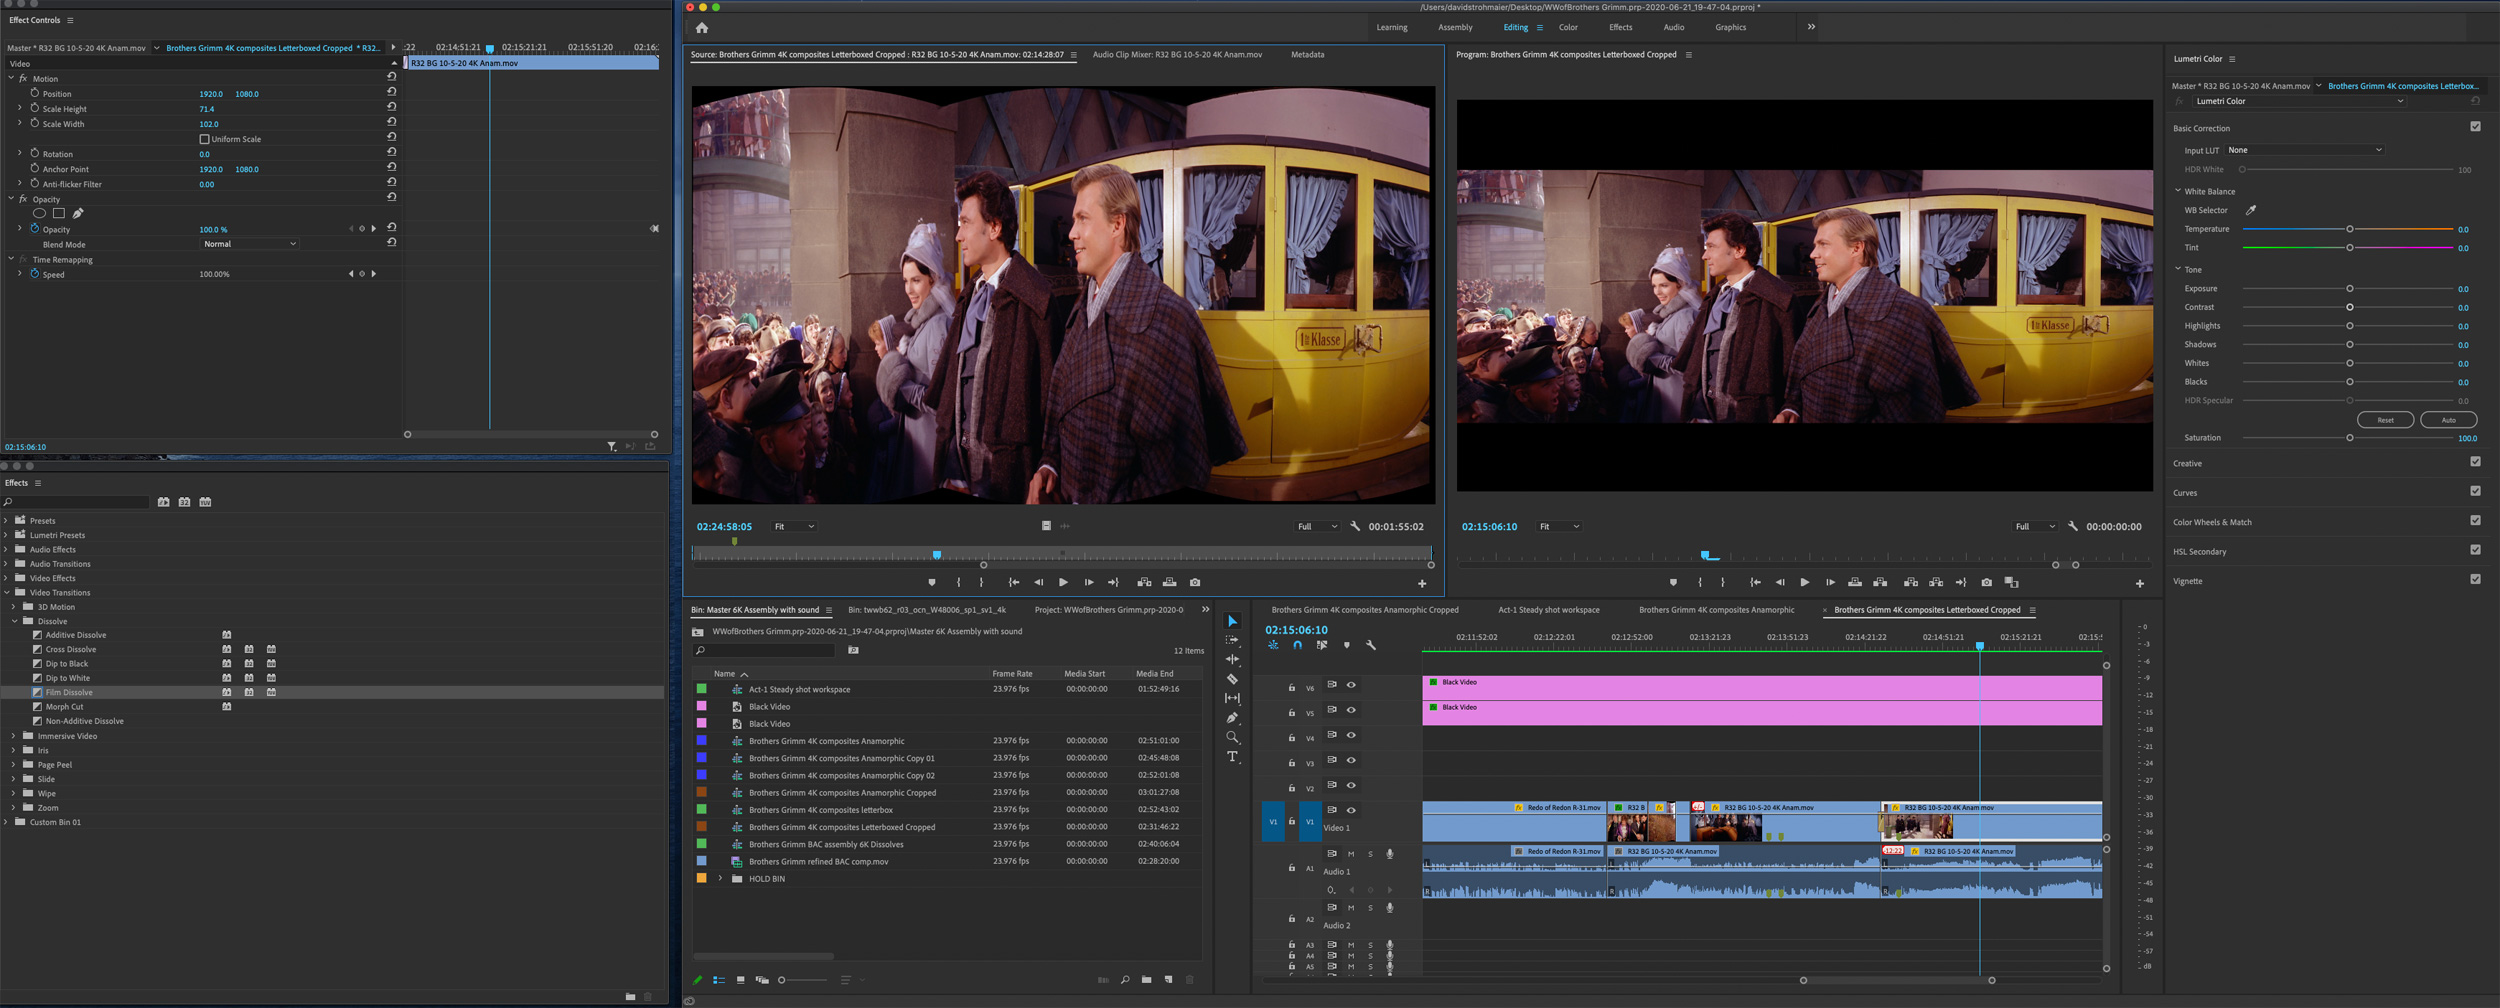2500x1008 pixels.
Task: Click Insert button in Source monitor
Action: [x=1144, y=582]
